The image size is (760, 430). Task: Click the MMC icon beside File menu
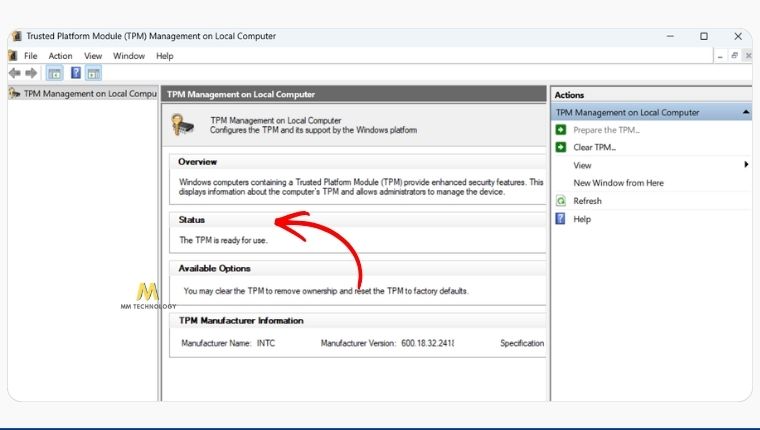pyautogui.click(x=13, y=55)
